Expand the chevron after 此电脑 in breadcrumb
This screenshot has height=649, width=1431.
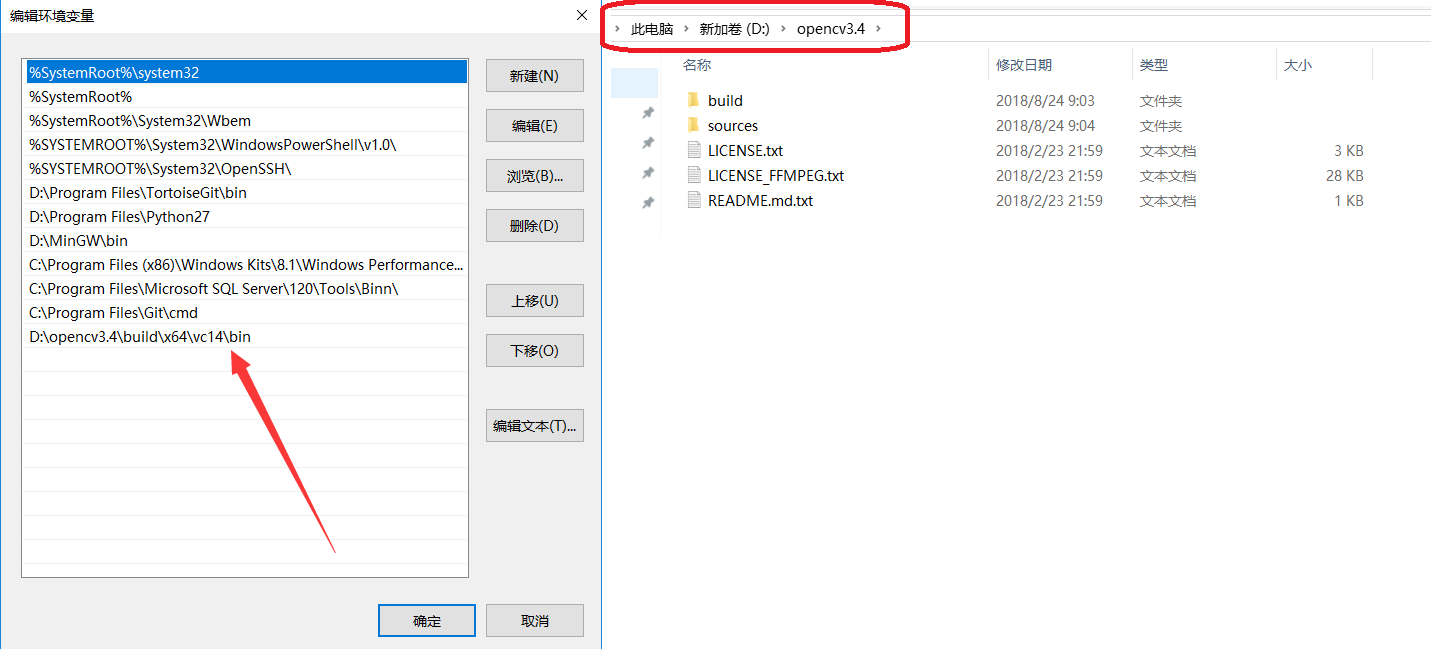[686, 29]
